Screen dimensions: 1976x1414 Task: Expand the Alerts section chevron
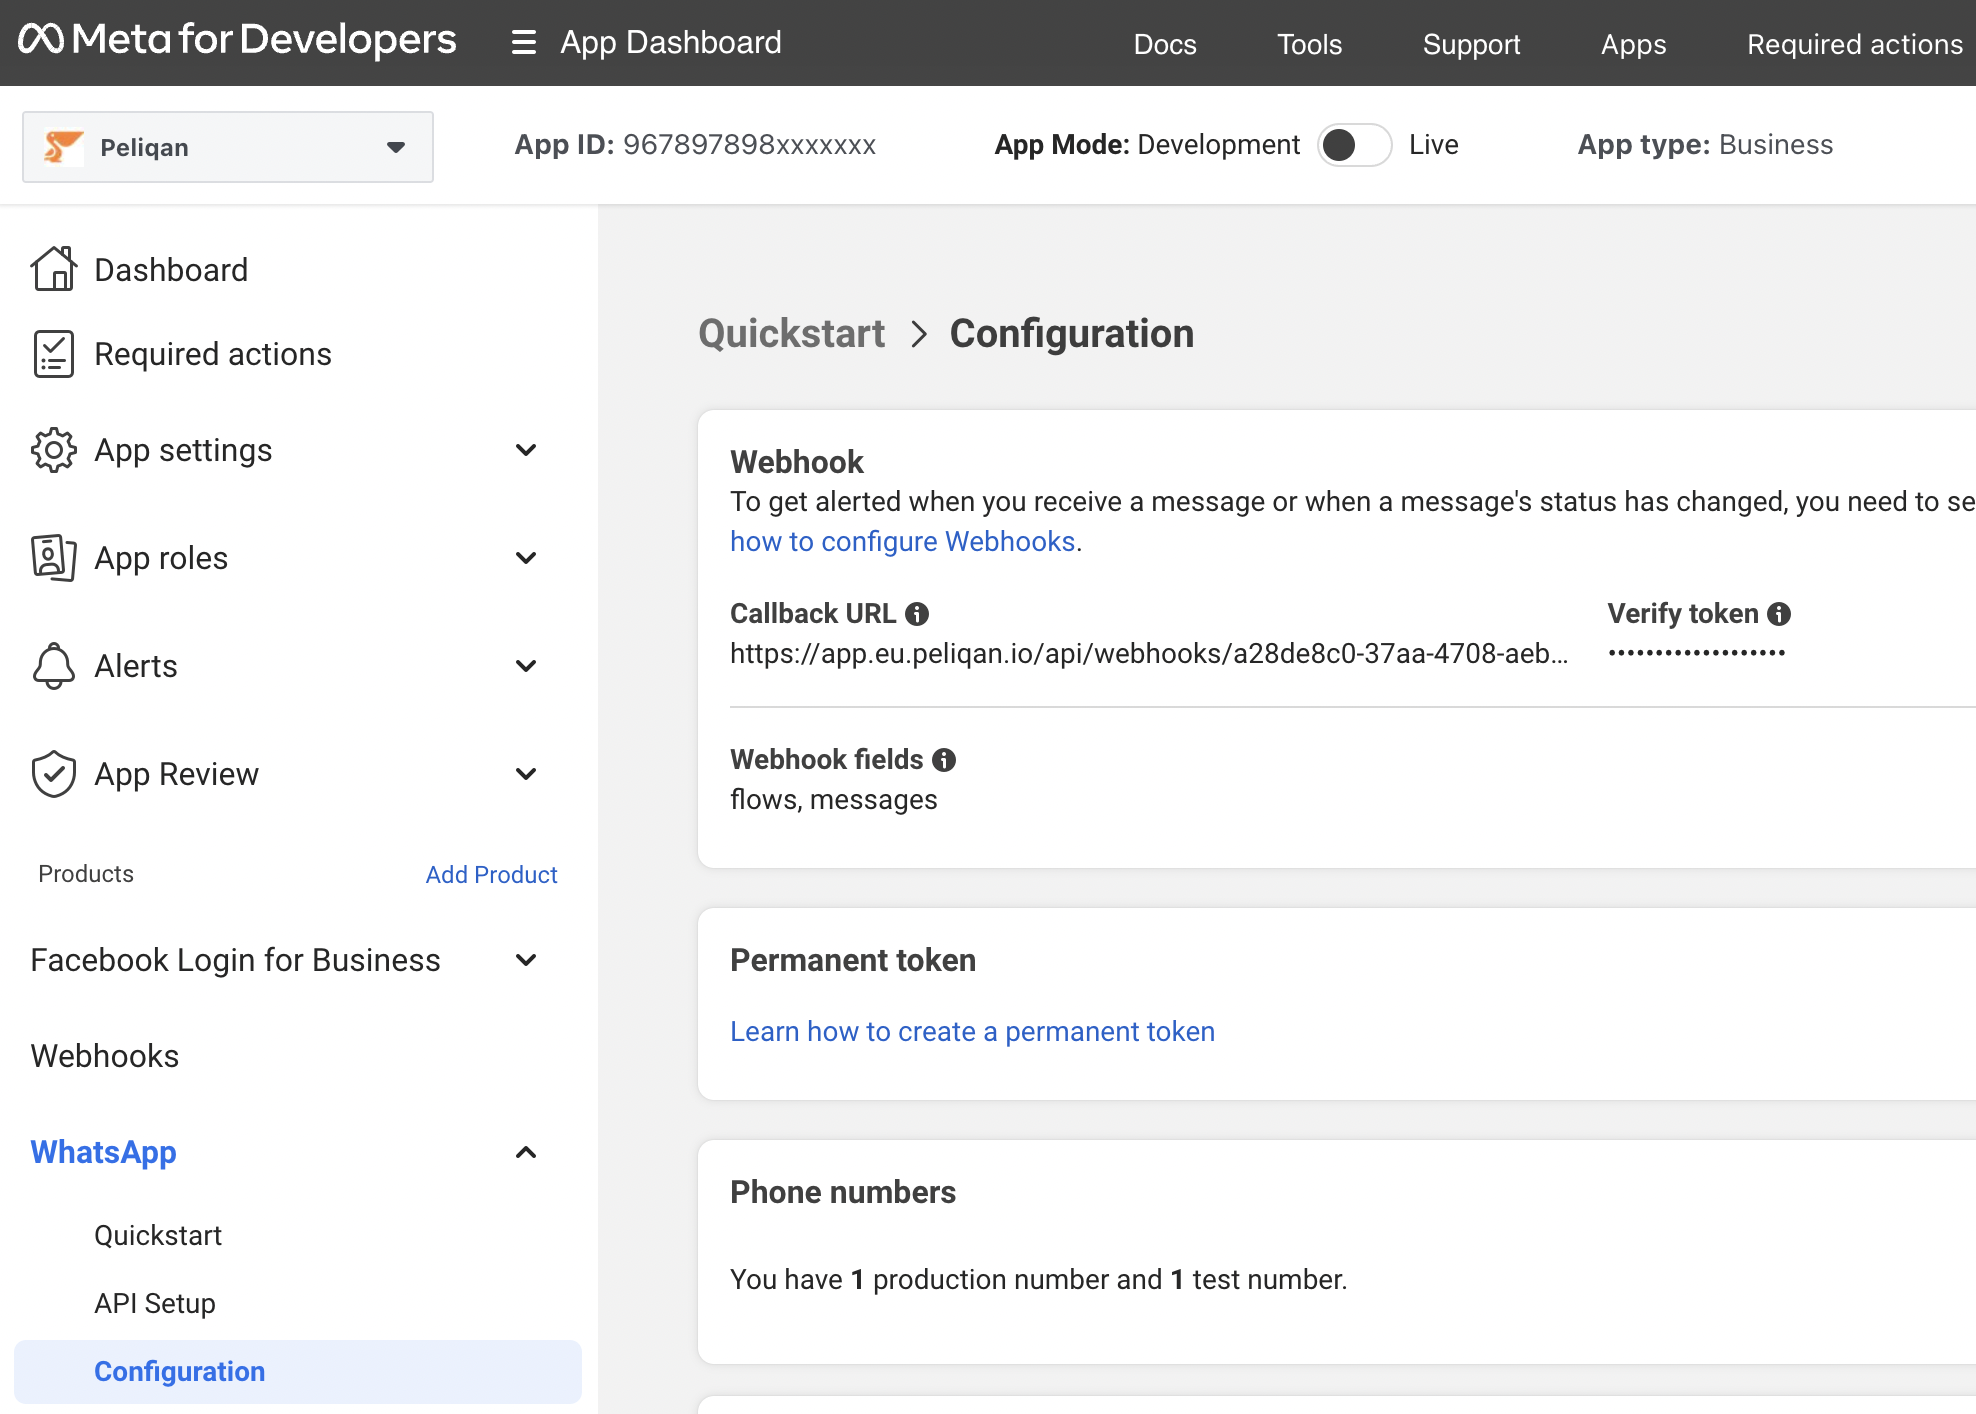coord(526,666)
